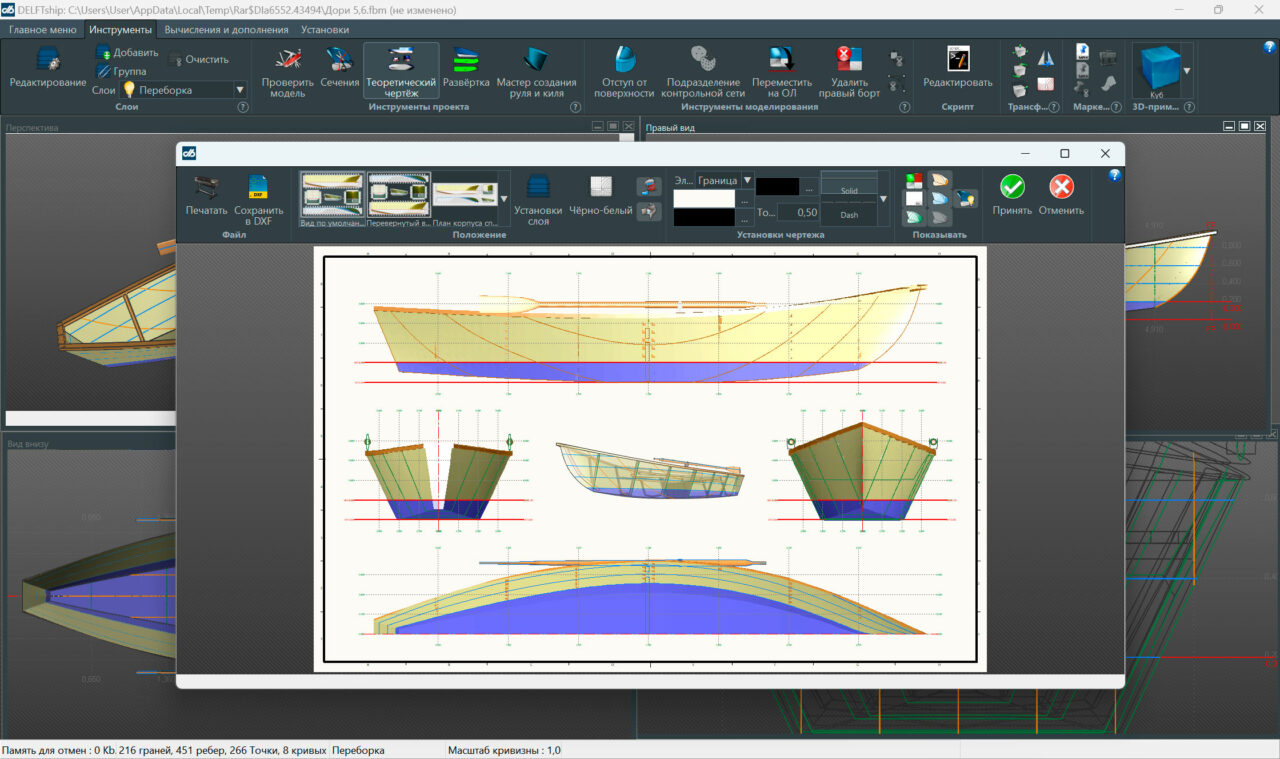Expand 3D primitives gallery arrow
Image resolution: width=1280 pixels, height=759 pixels.
click(1187, 71)
